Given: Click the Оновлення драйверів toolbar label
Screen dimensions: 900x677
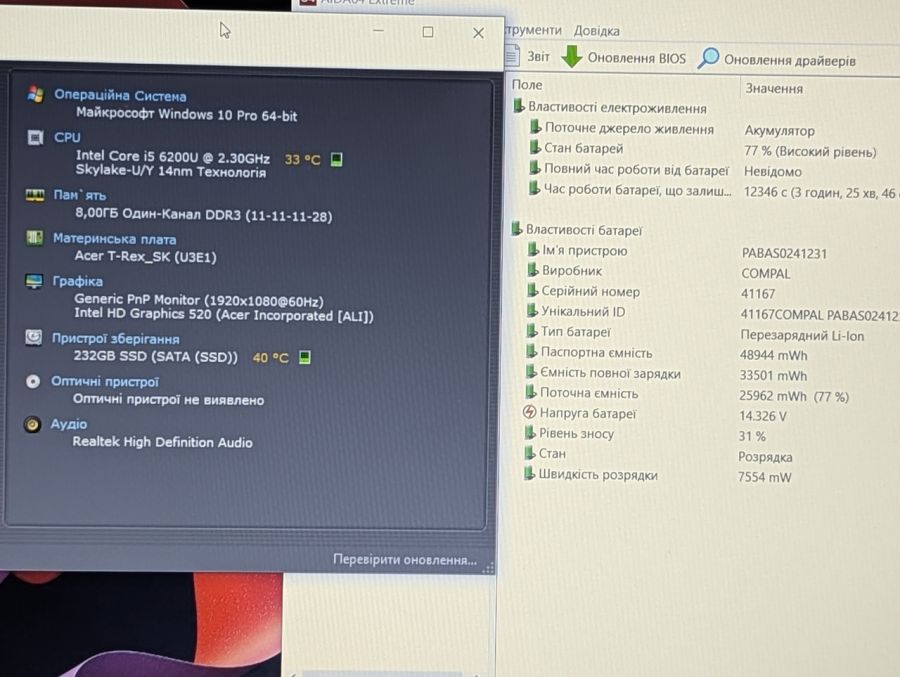Looking at the screenshot, I should 790,60.
